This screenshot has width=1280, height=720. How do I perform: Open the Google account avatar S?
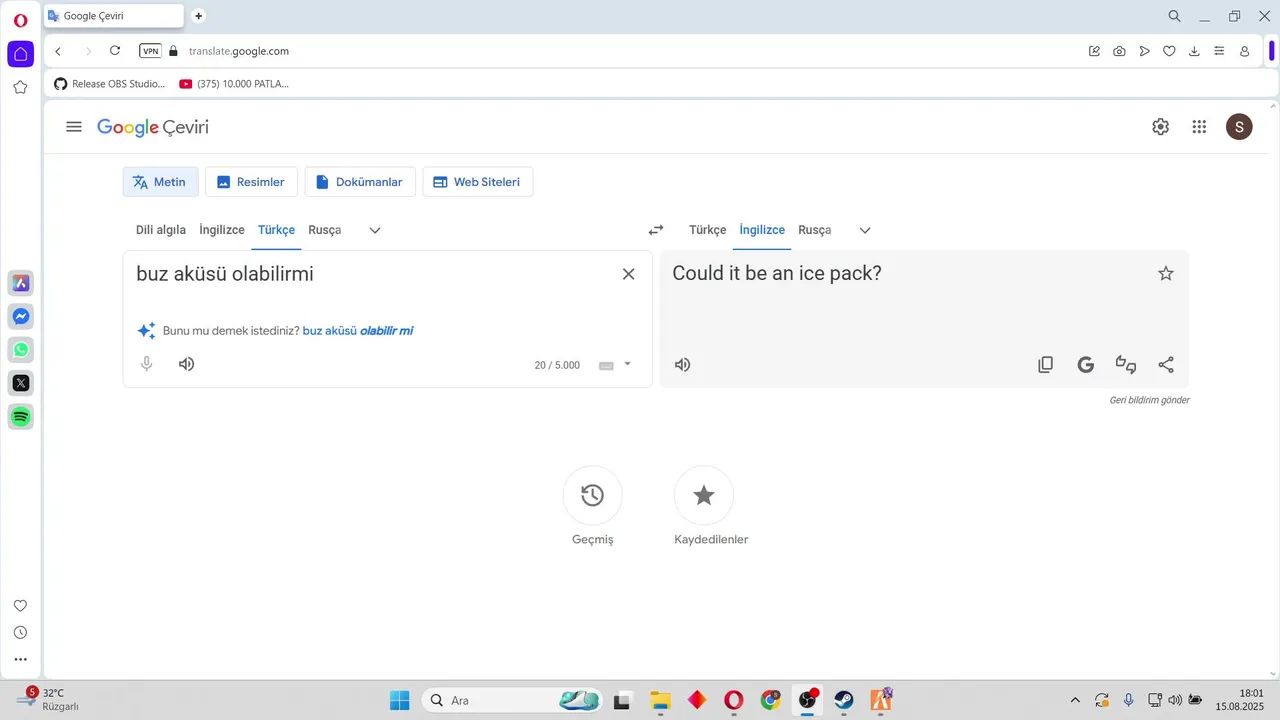(x=1239, y=127)
